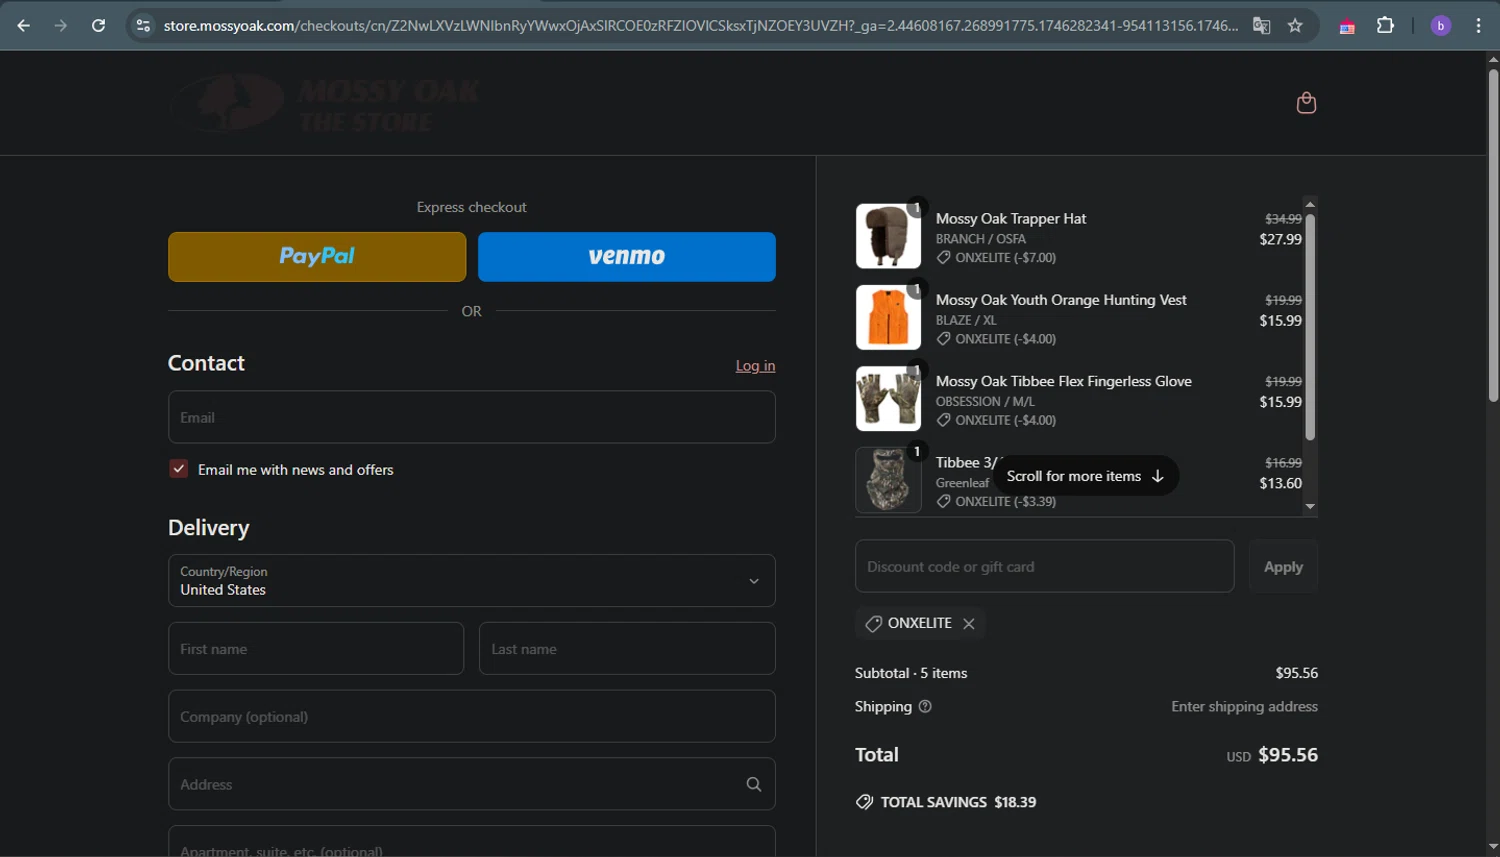The image size is (1500, 857).
Task: Open the Mossy Oak store logo
Action: click(x=324, y=103)
